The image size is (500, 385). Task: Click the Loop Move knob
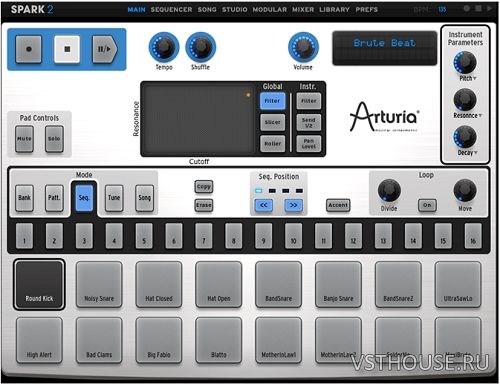click(465, 190)
